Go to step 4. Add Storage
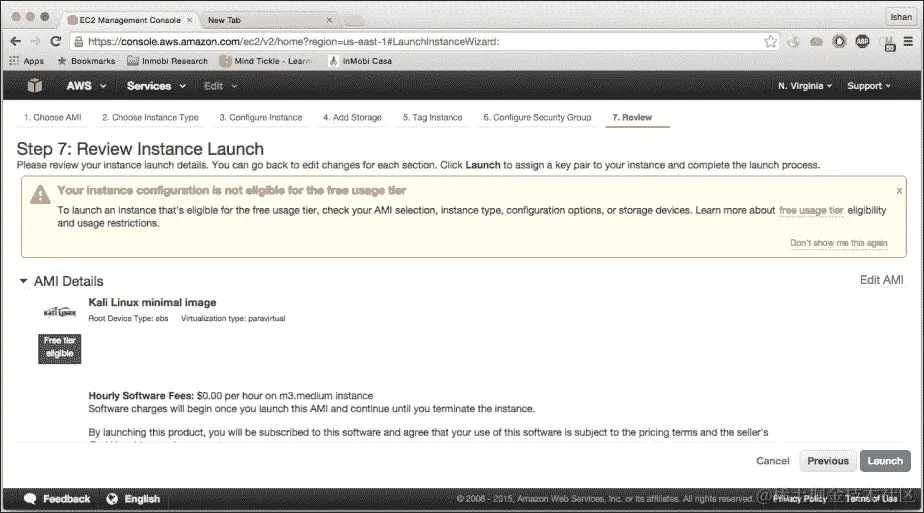924x513 pixels. 352,118
